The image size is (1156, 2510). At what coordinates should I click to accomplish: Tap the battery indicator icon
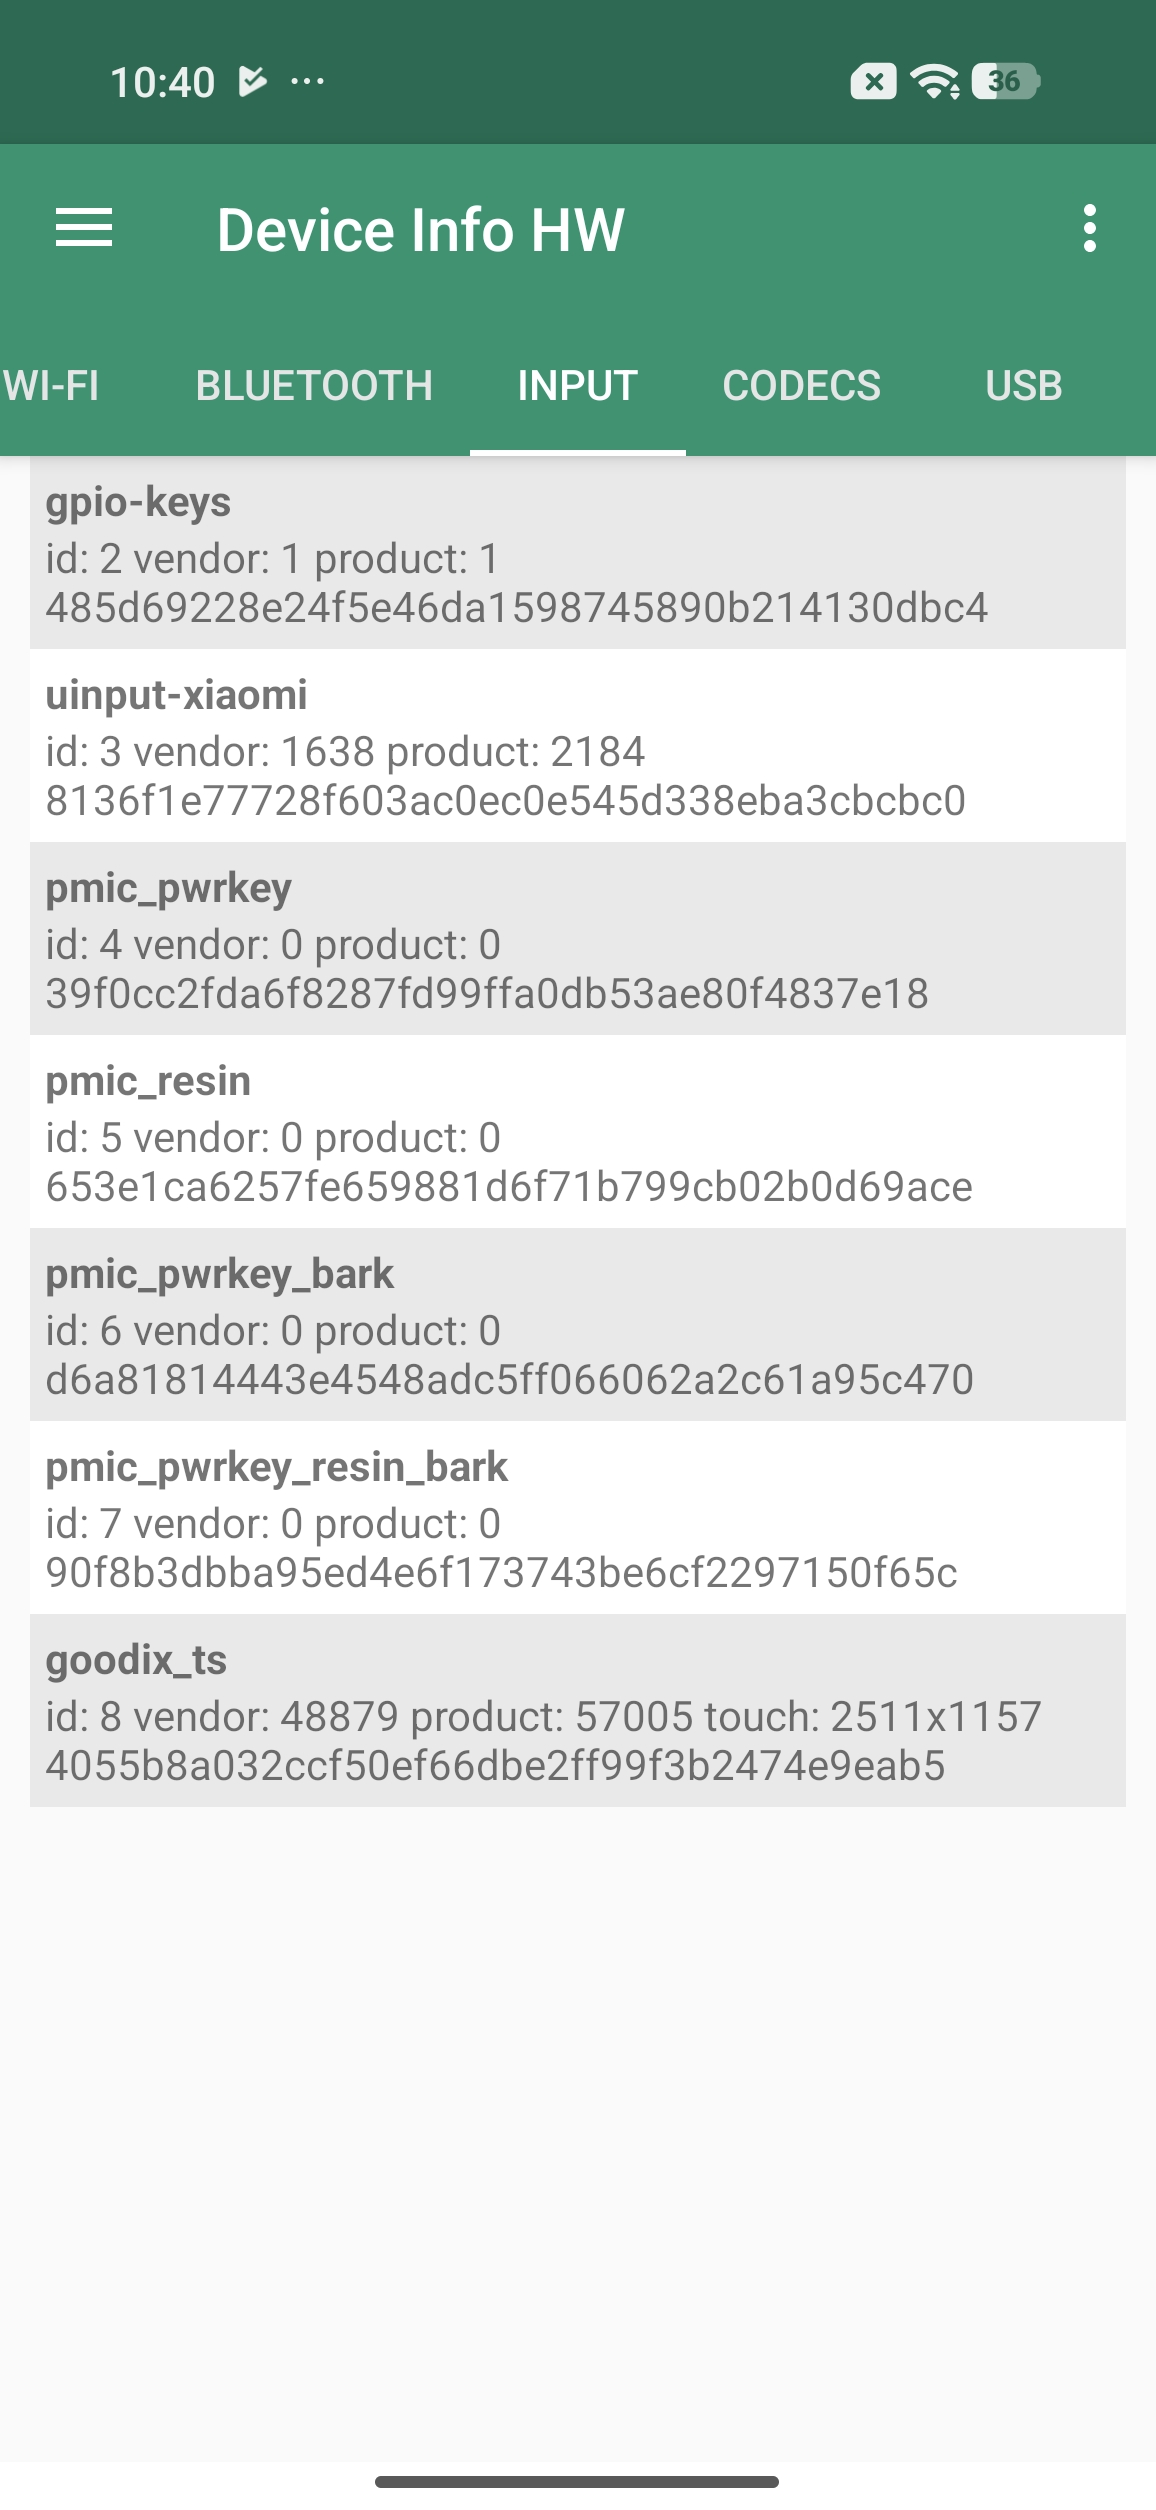[x=1007, y=81]
